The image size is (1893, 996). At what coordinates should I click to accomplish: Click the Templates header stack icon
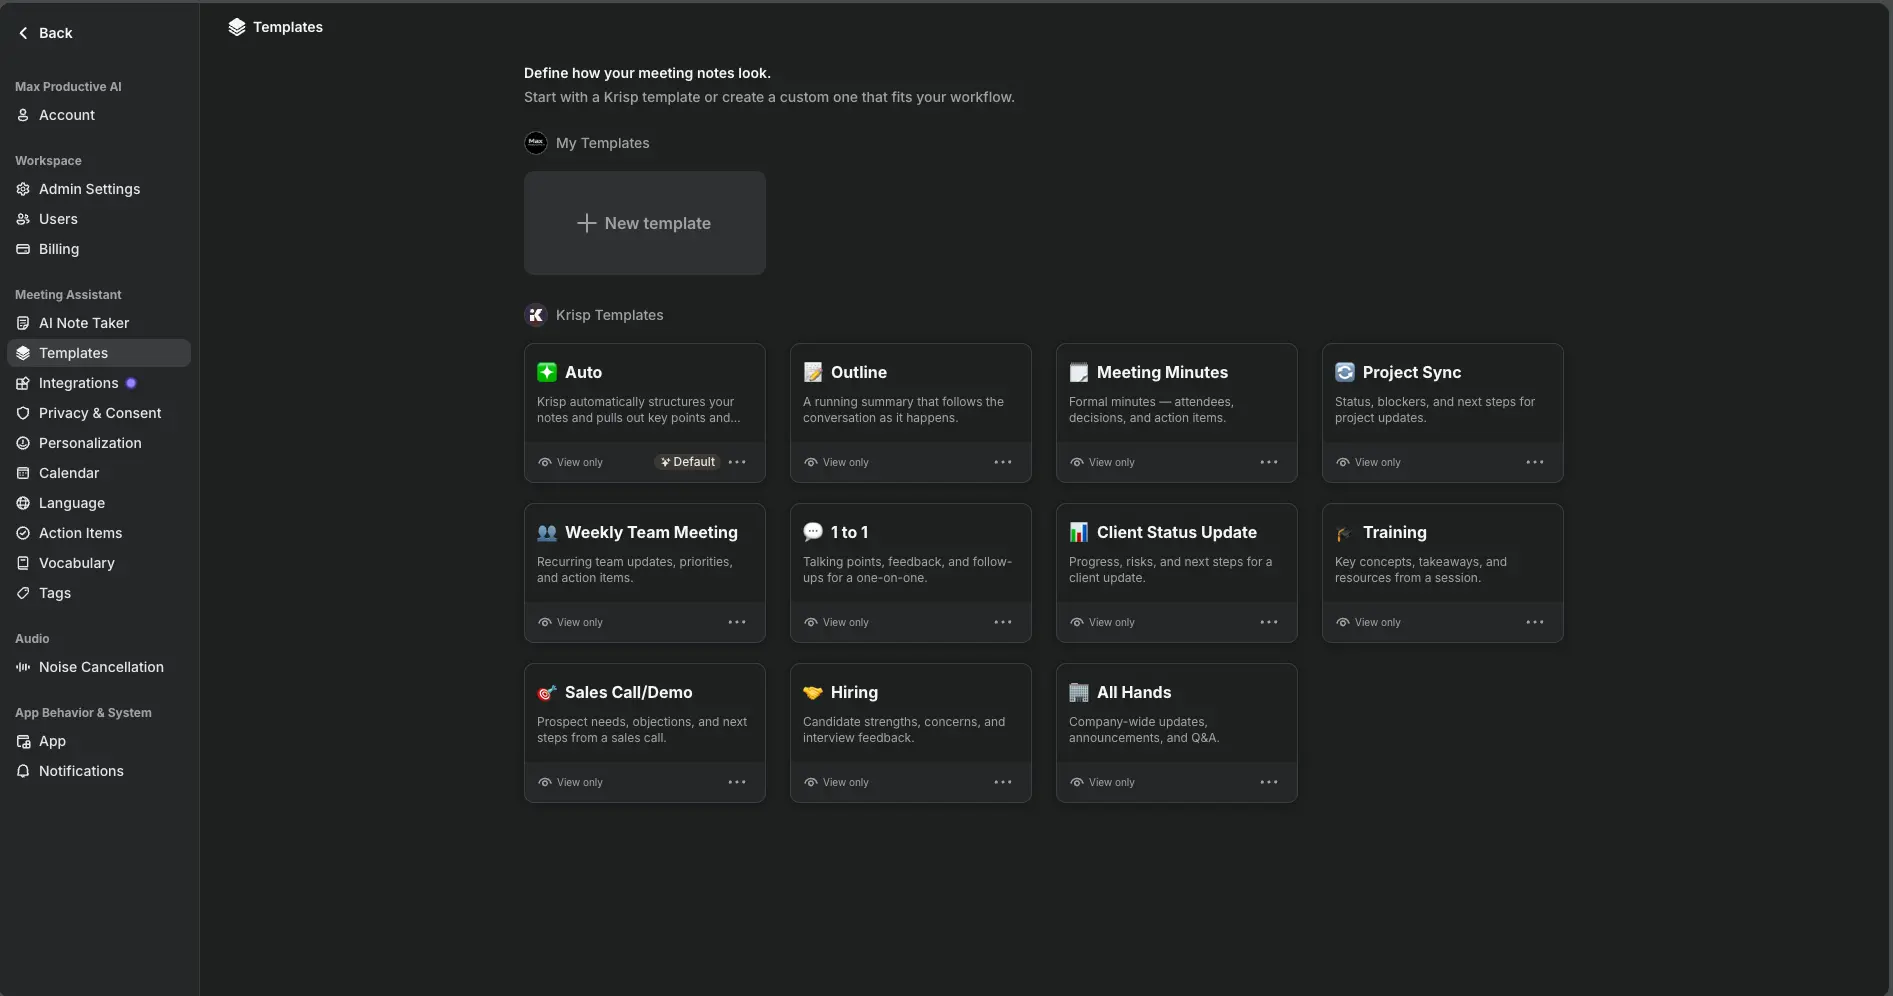(237, 27)
